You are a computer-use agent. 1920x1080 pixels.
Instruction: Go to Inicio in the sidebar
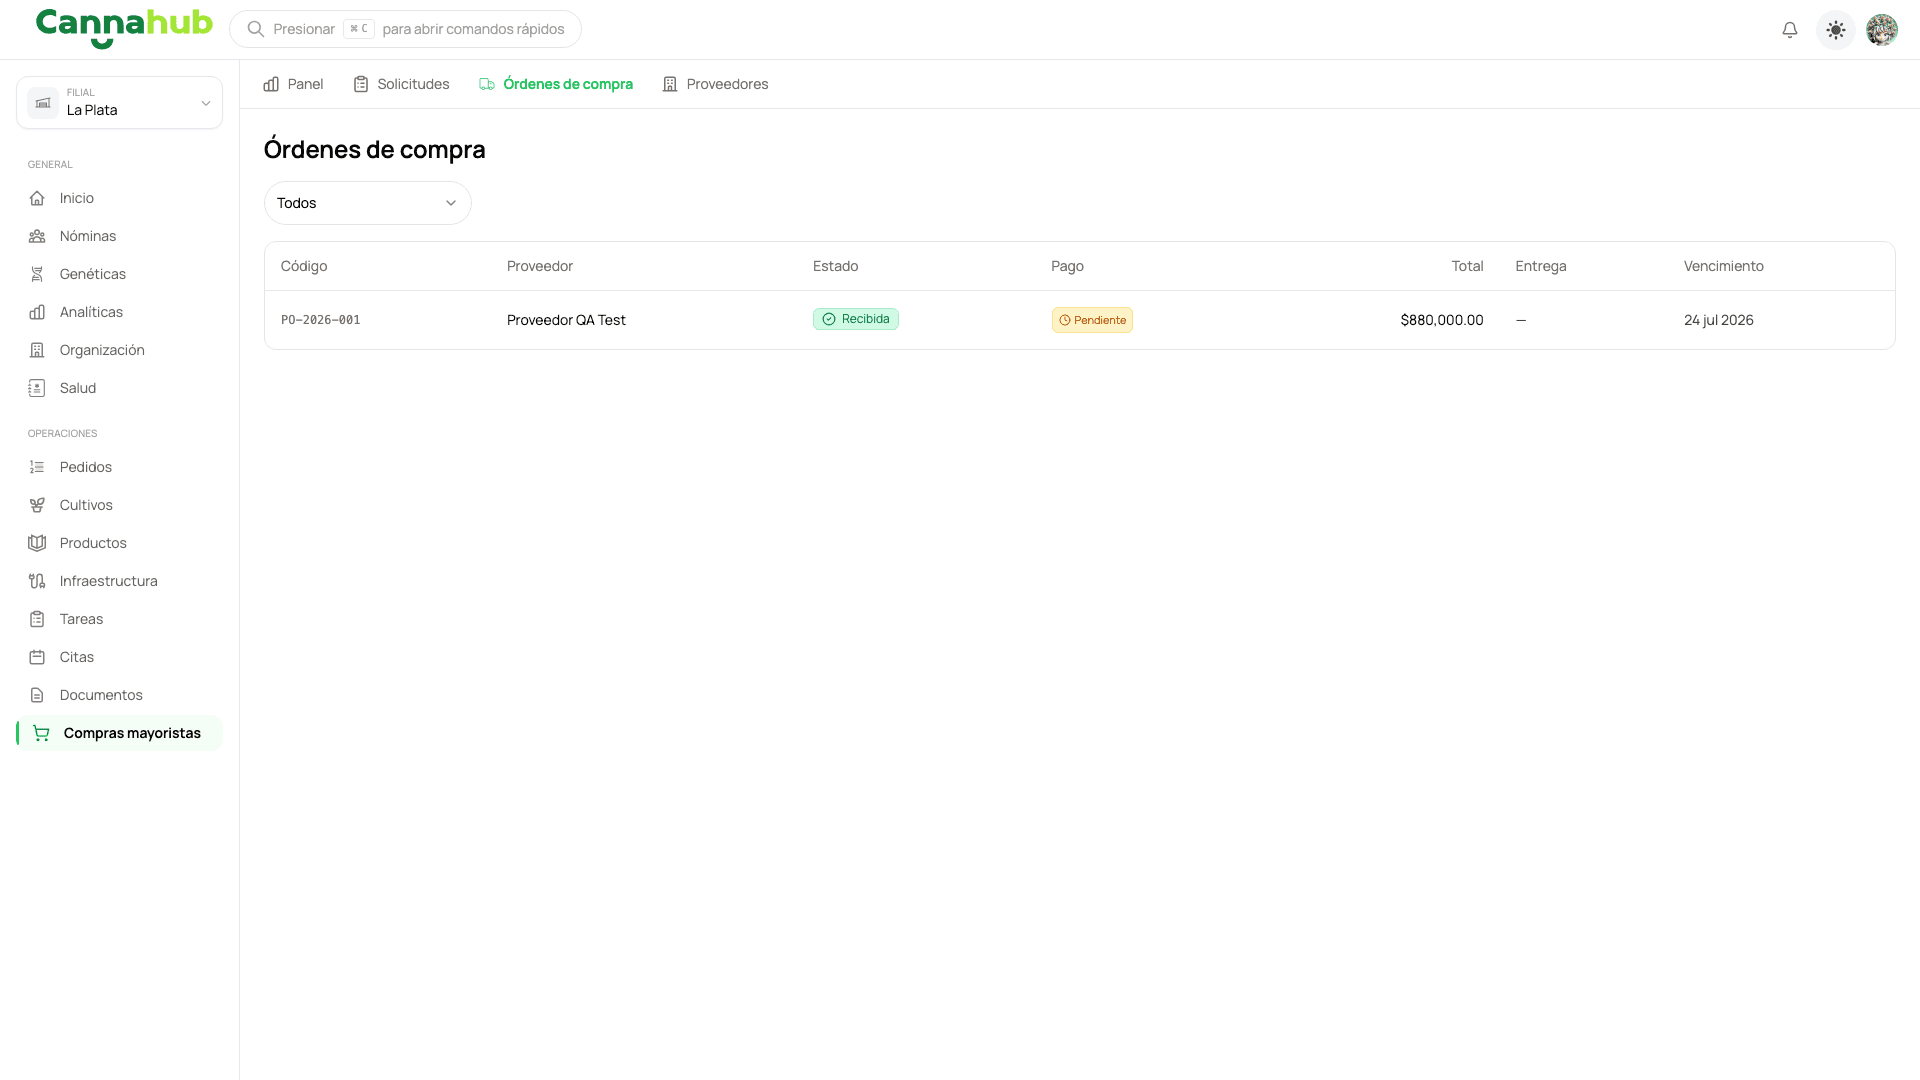(x=119, y=198)
